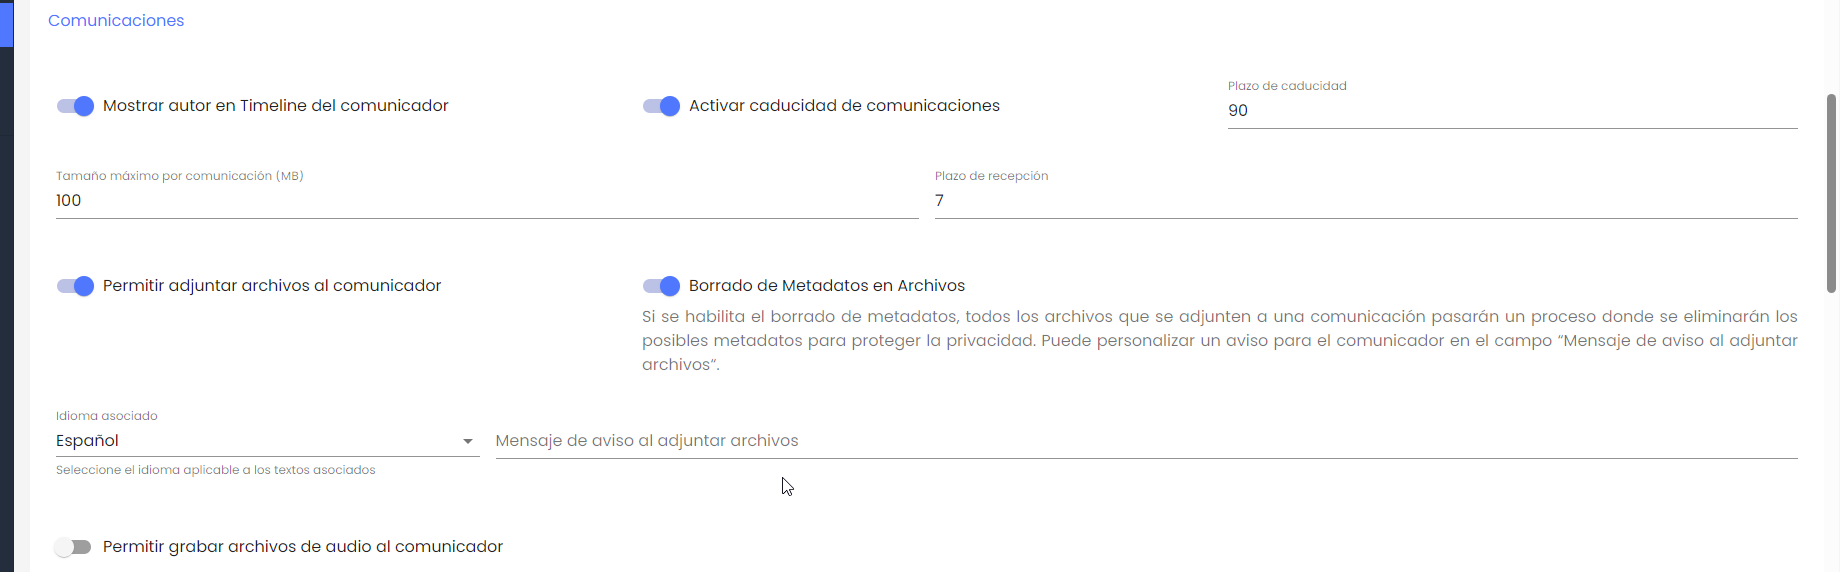Click the Plazo de caducidad field

[1511, 111]
